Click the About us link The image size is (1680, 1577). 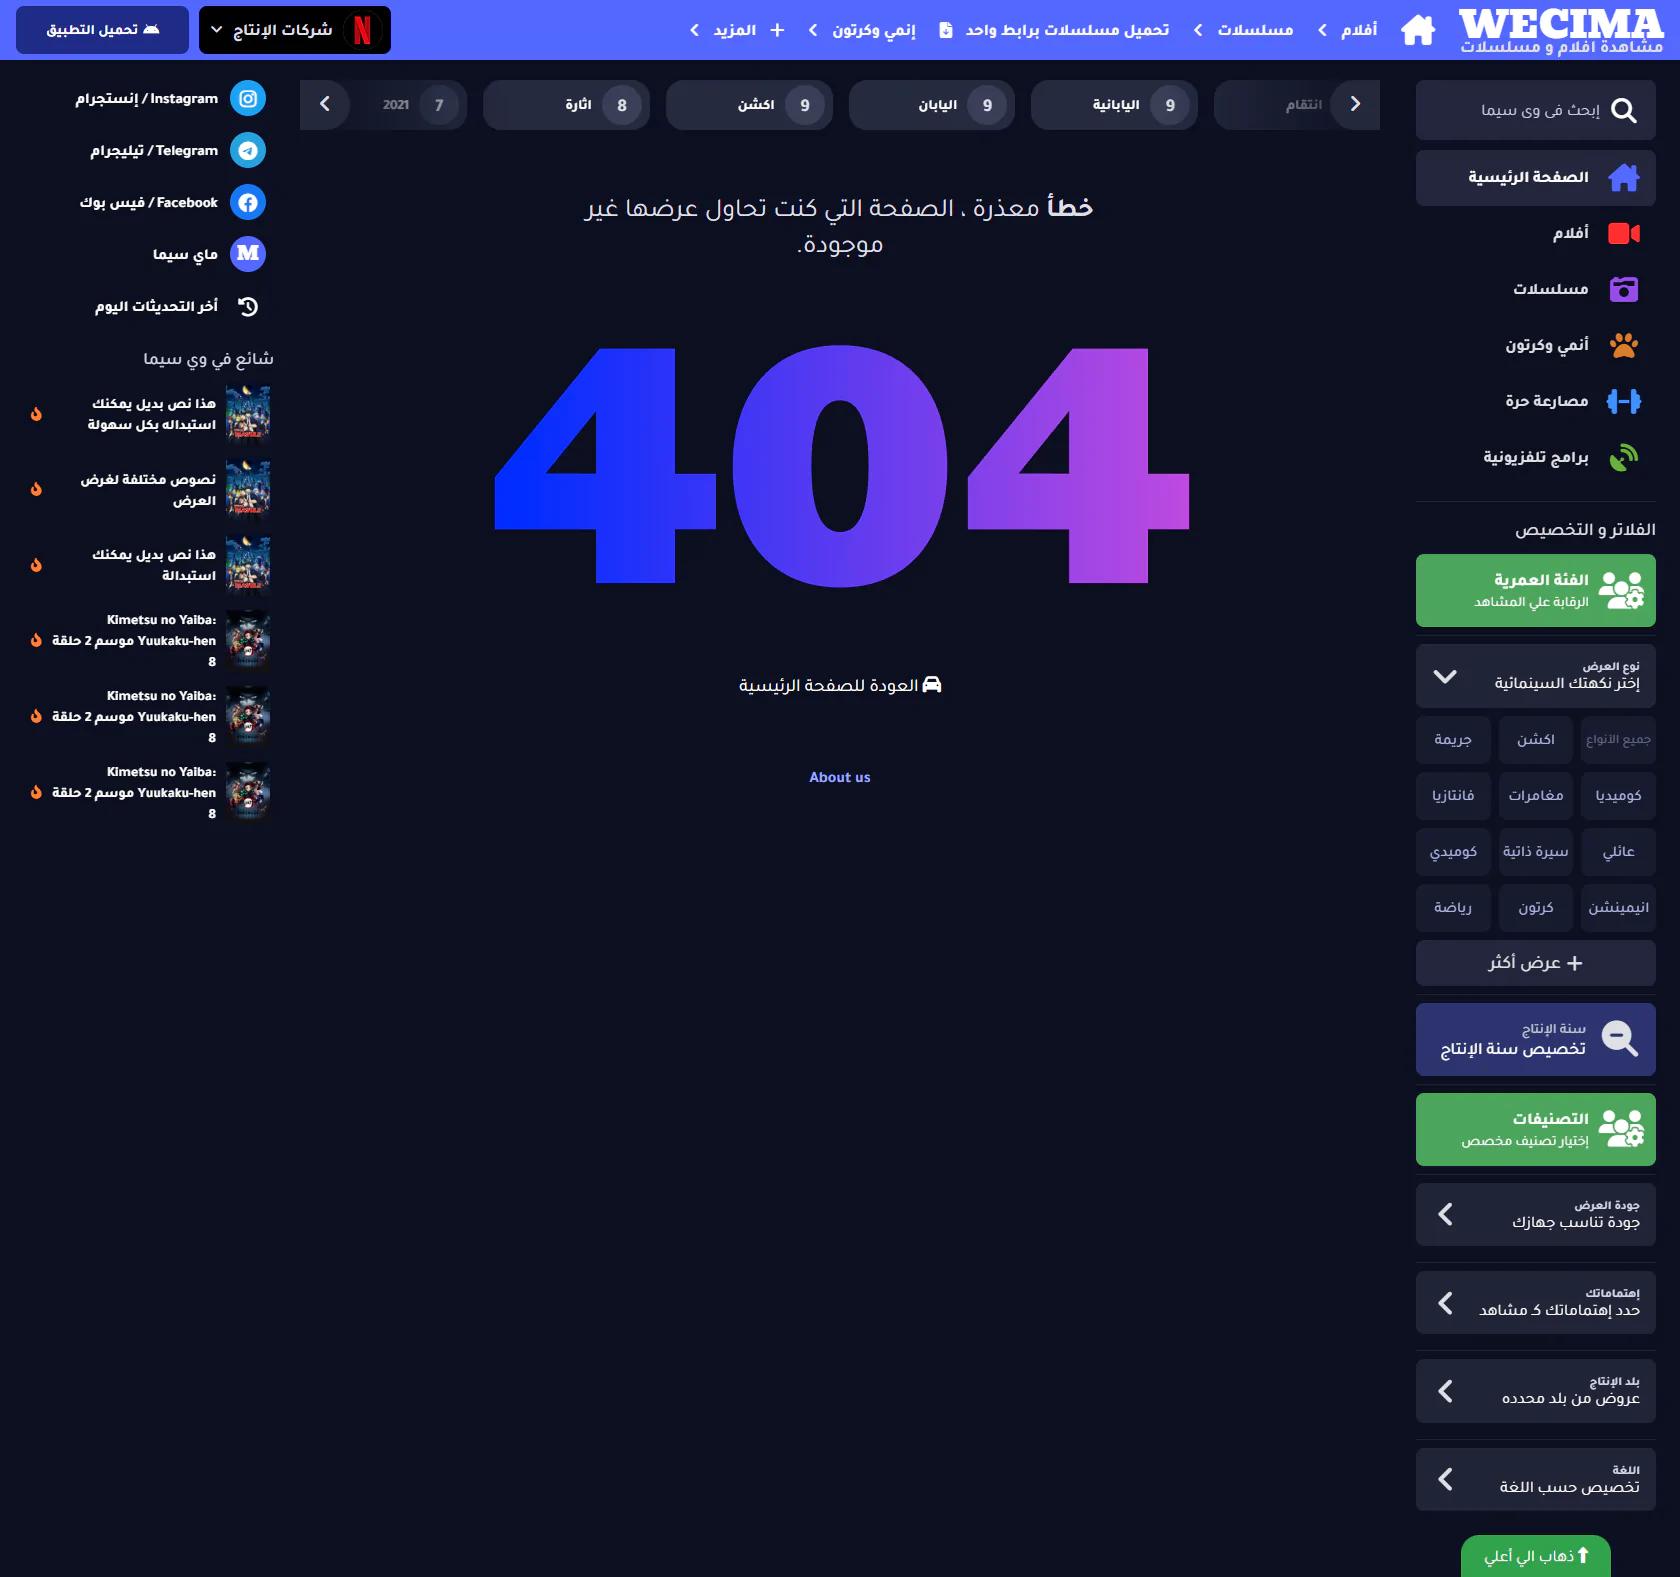coord(839,777)
